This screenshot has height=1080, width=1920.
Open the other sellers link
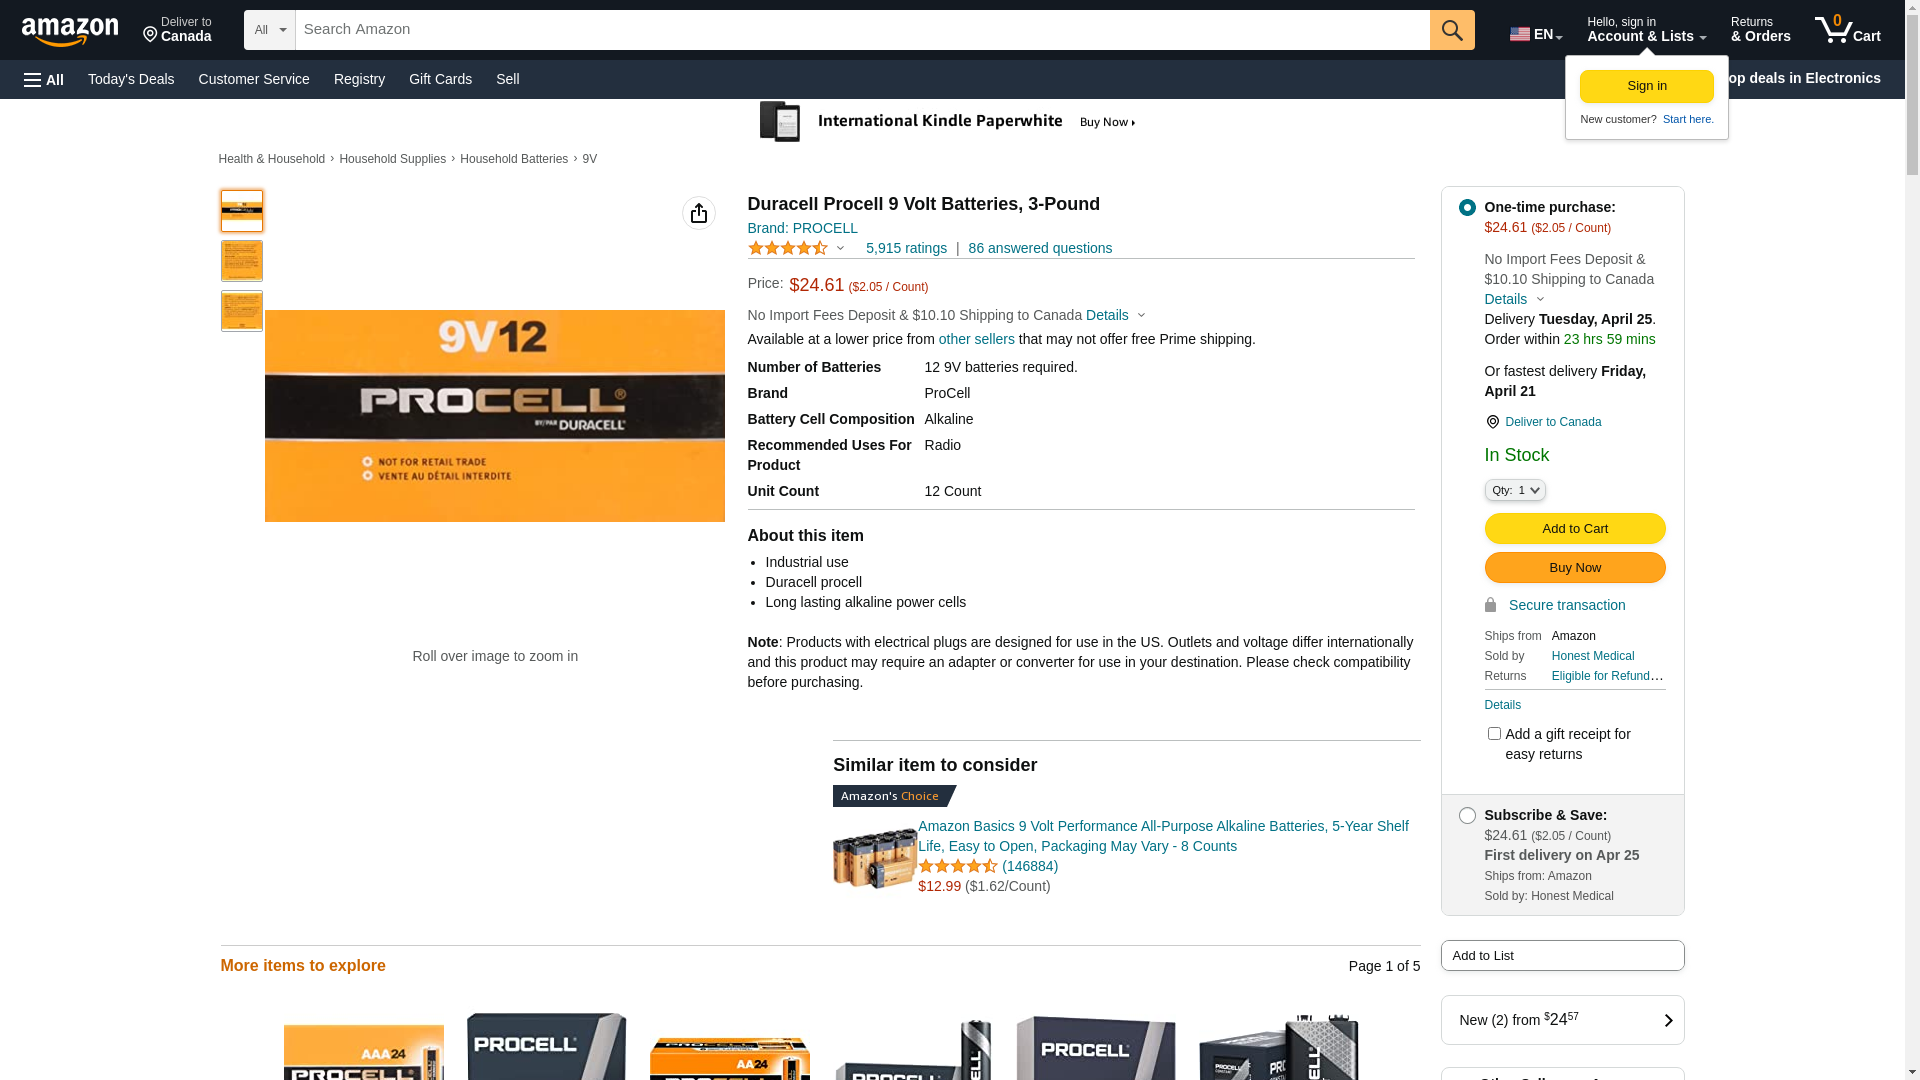coord(976,339)
